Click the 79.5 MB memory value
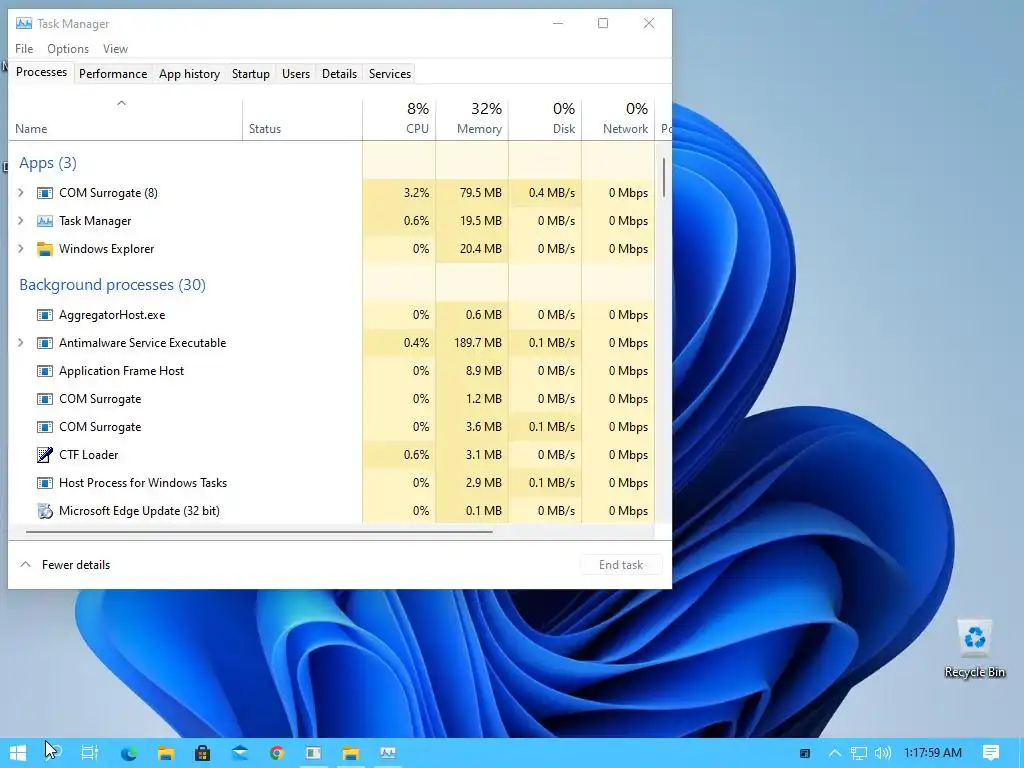This screenshot has height=768, width=1024. pyautogui.click(x=481, y=193)
